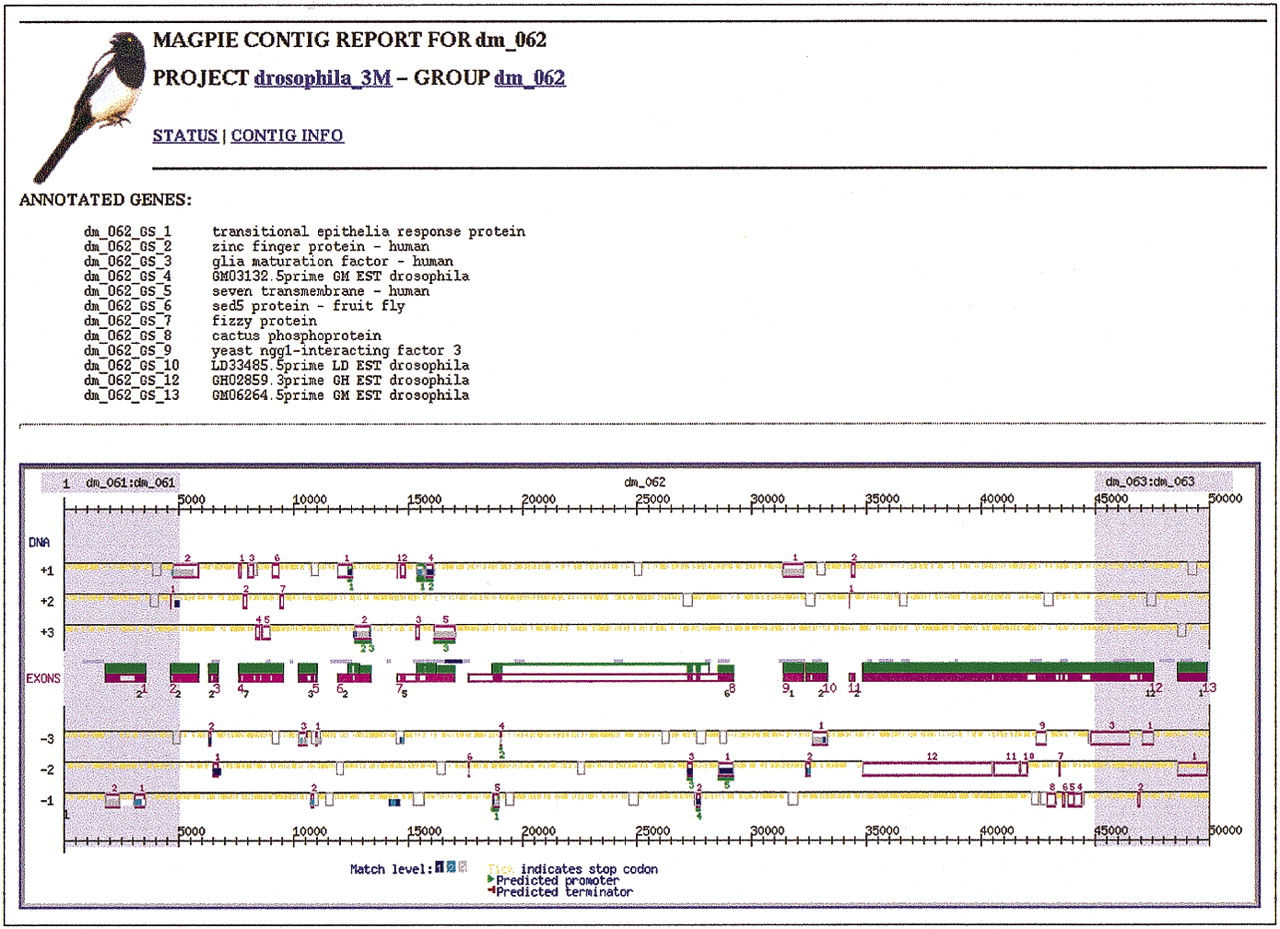Click ORF box 2 on the +1 strand near 5000
This screenshot has width=1280, height=929.
[186, 570]
